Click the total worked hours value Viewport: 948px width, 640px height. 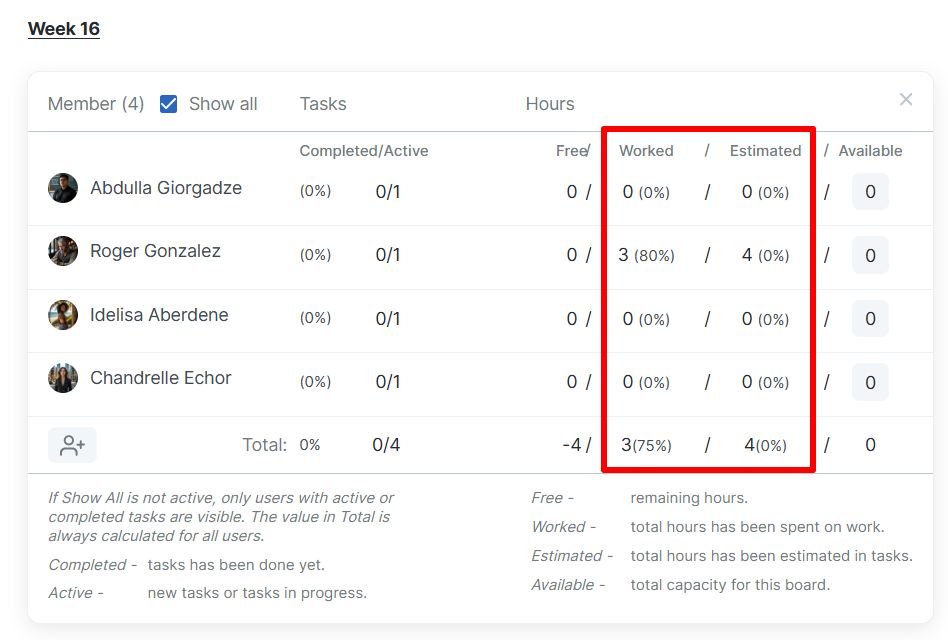626,445
